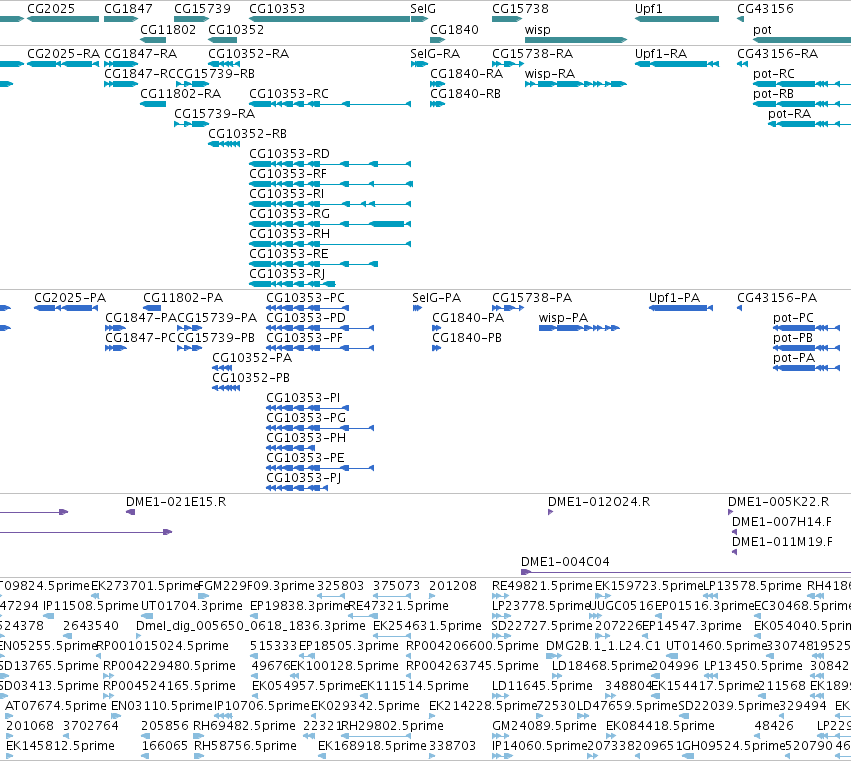Click the DME1-011M19.F BAC end label
851x761 pixels.
[783, 542]
